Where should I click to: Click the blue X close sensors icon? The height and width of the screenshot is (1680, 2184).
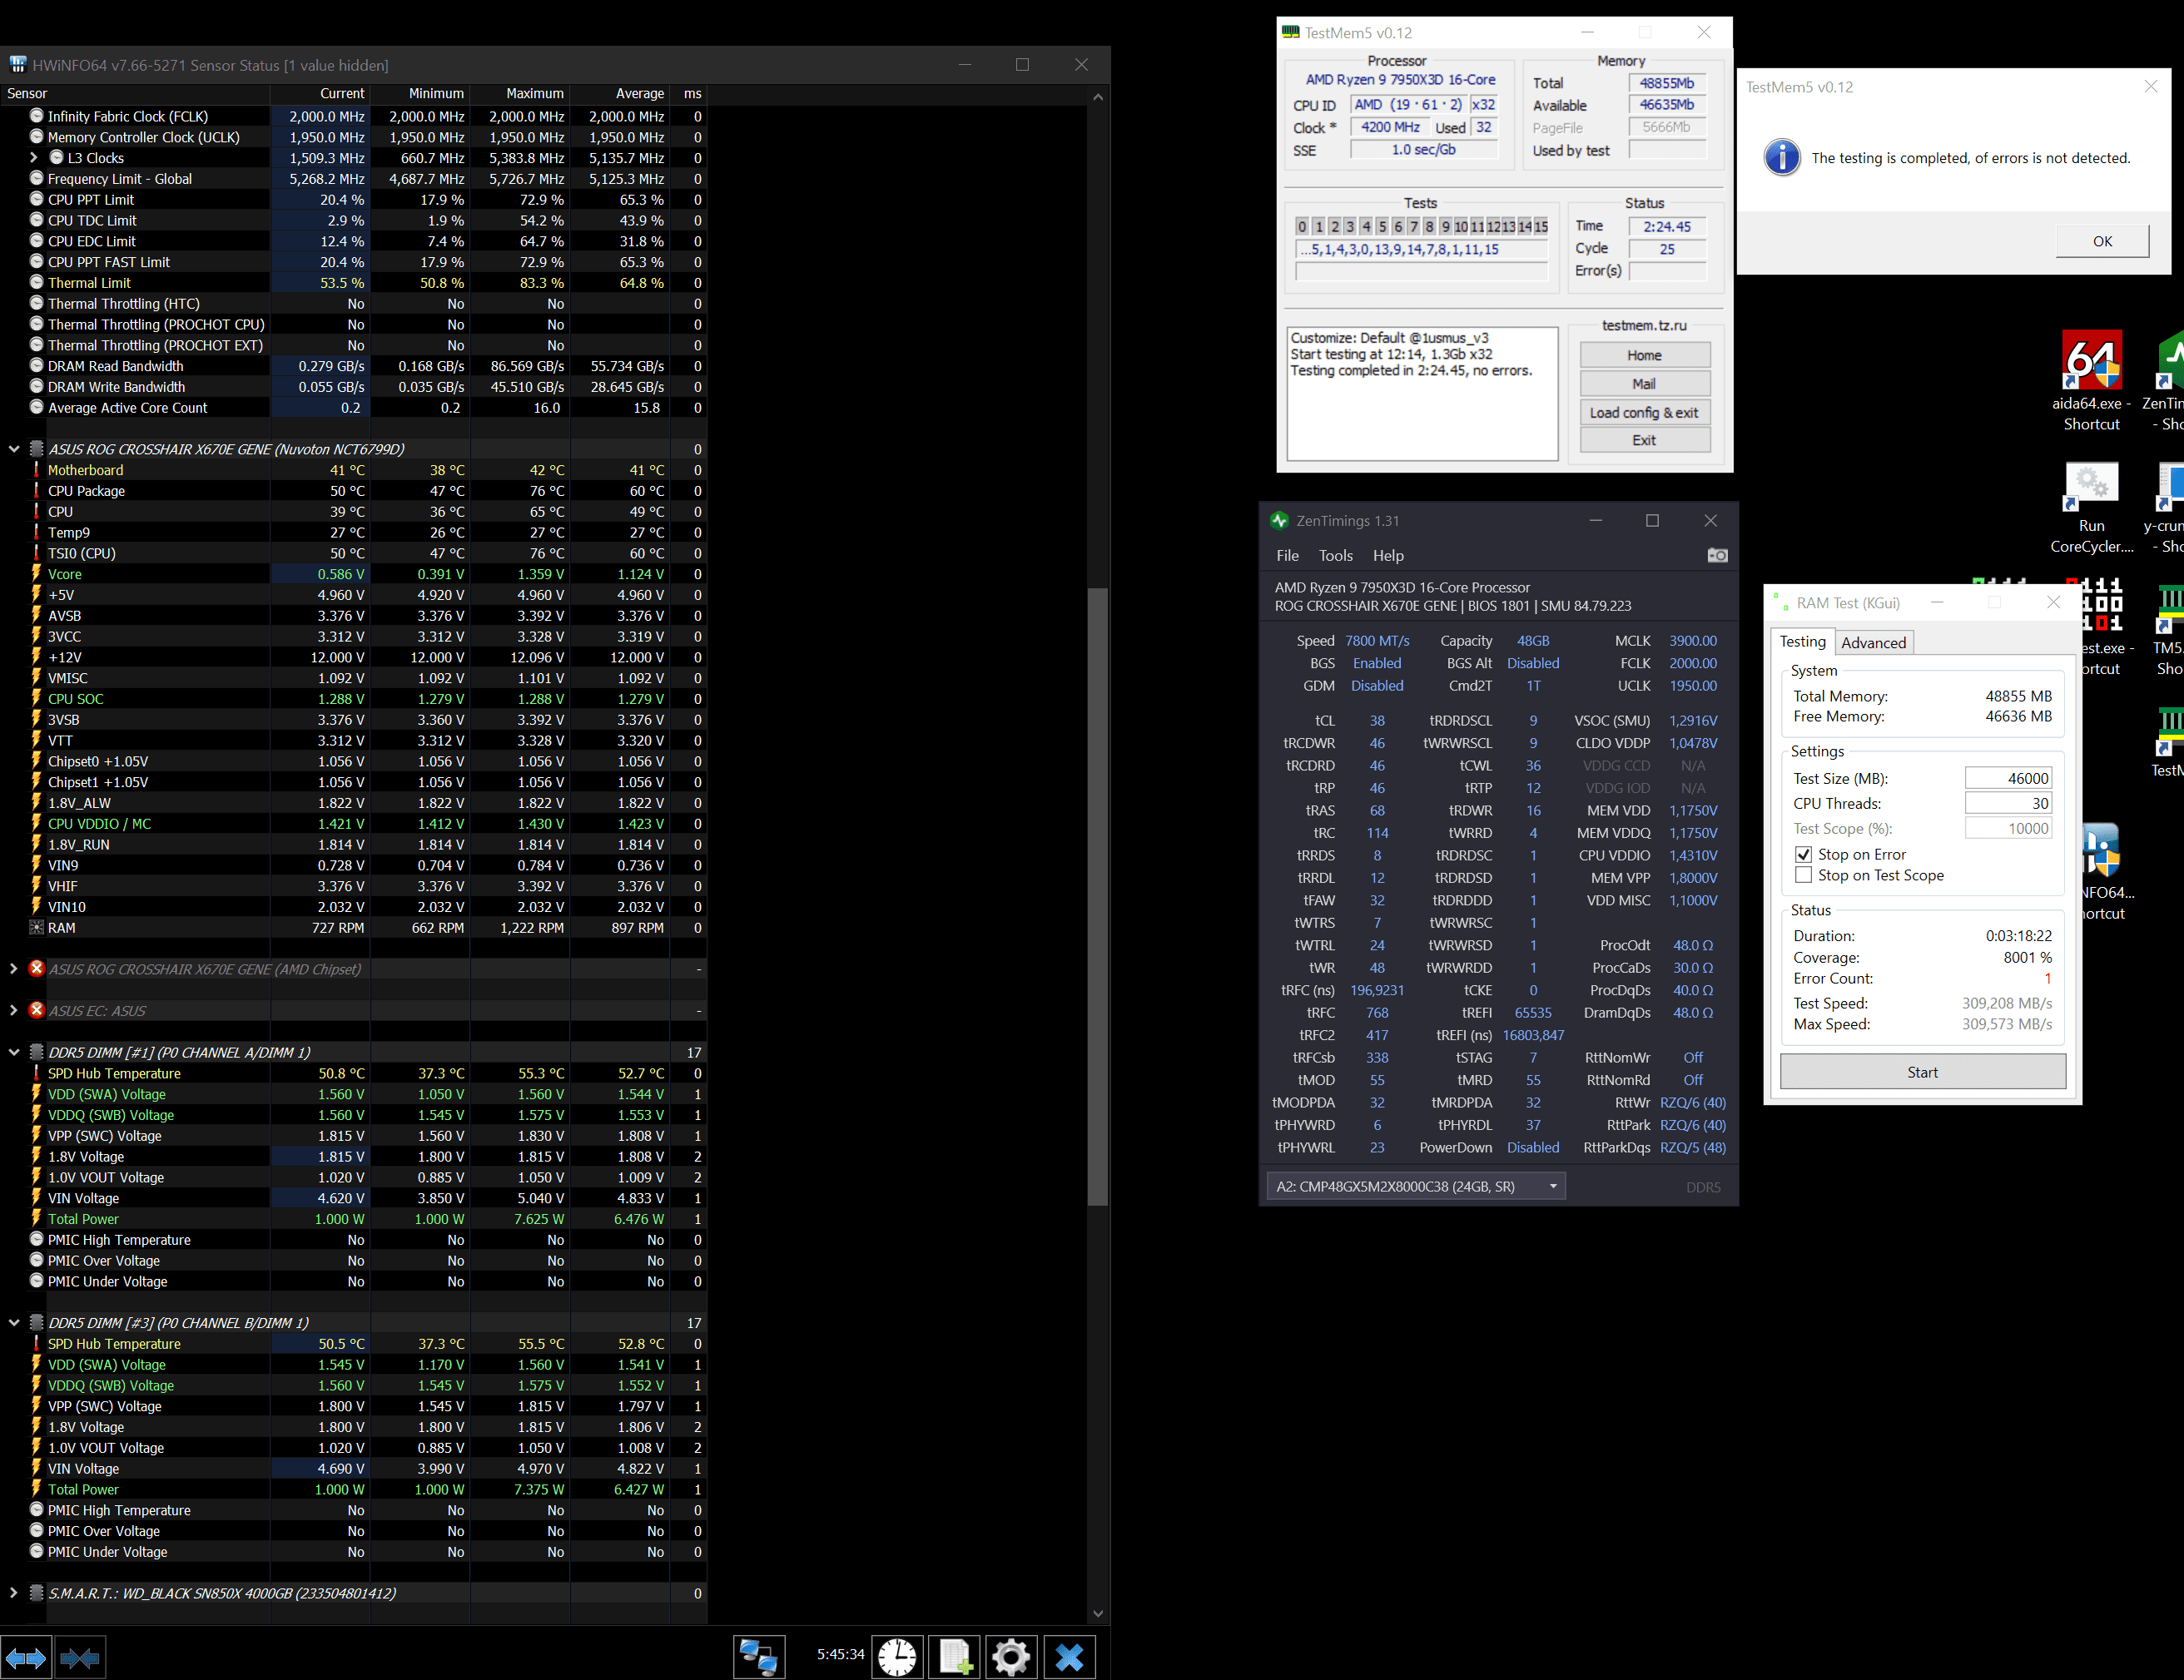point(1069,1656)
